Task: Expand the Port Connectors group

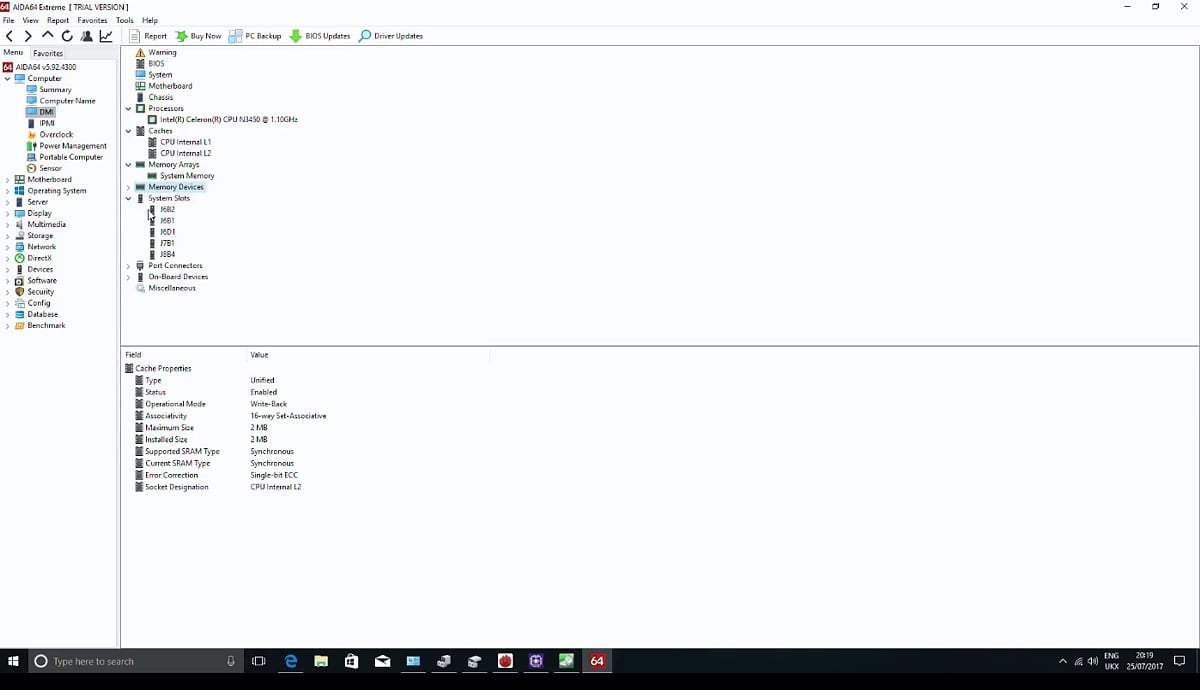Action: click(x=128, y=266)
